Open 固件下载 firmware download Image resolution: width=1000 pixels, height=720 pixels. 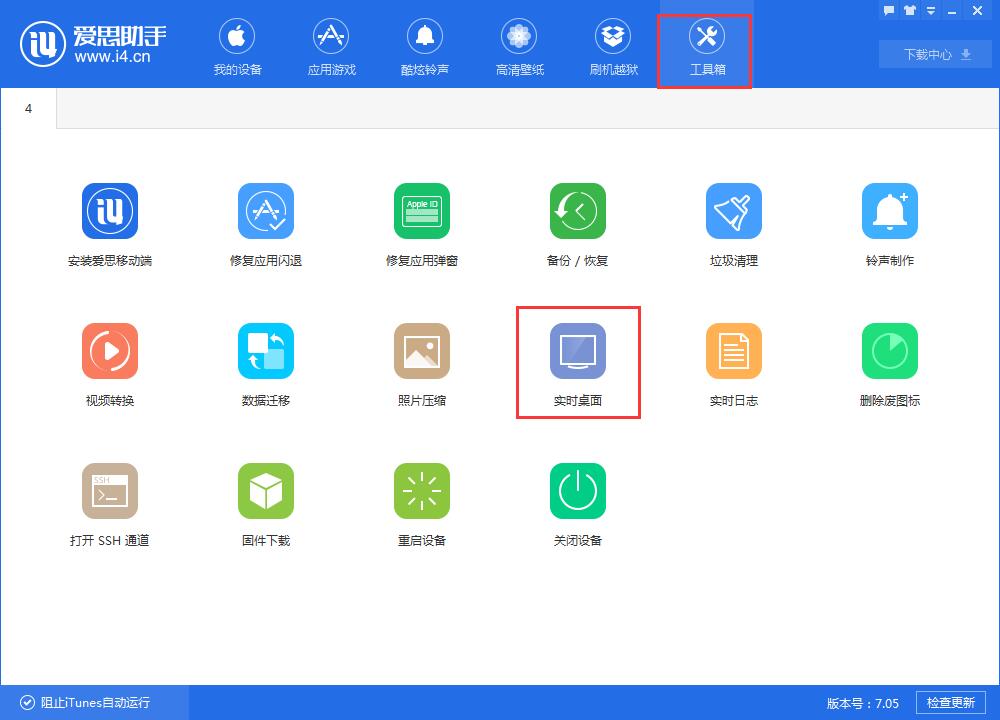(266, 502)
